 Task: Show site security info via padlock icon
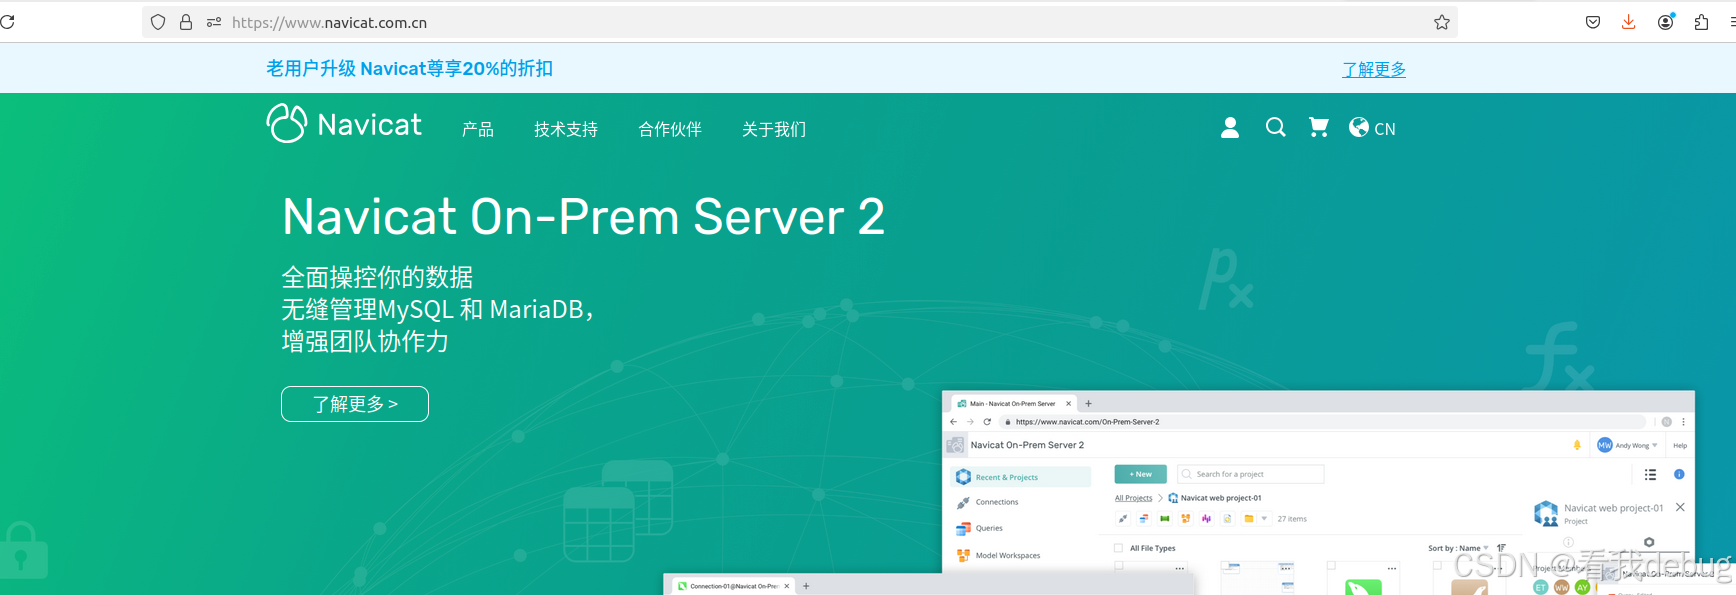(186, 22)
